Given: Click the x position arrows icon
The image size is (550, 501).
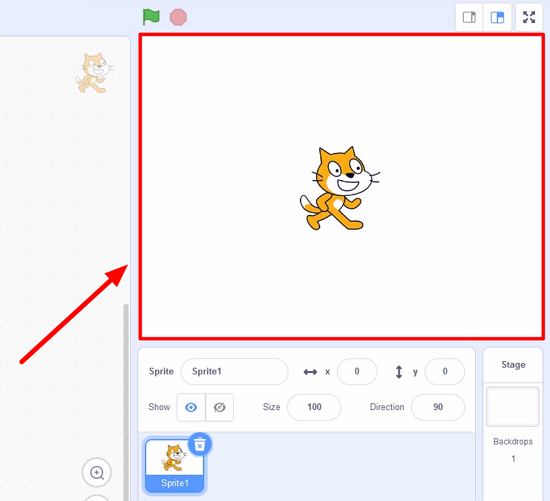Looking at the screenshot, I should tap(310, 372).
